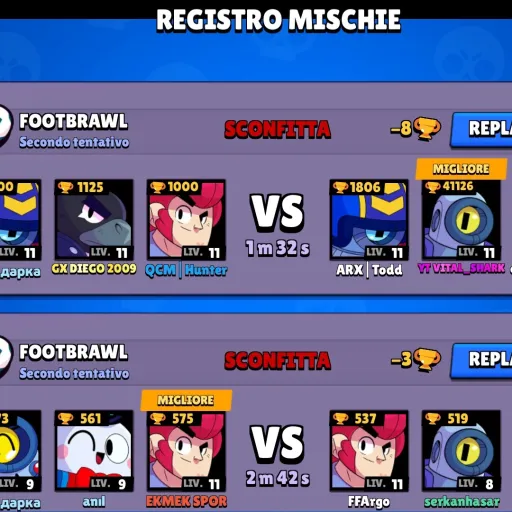512x512 pixels.
Task: Click trophy icon beside -3
Action: [427, 360]
